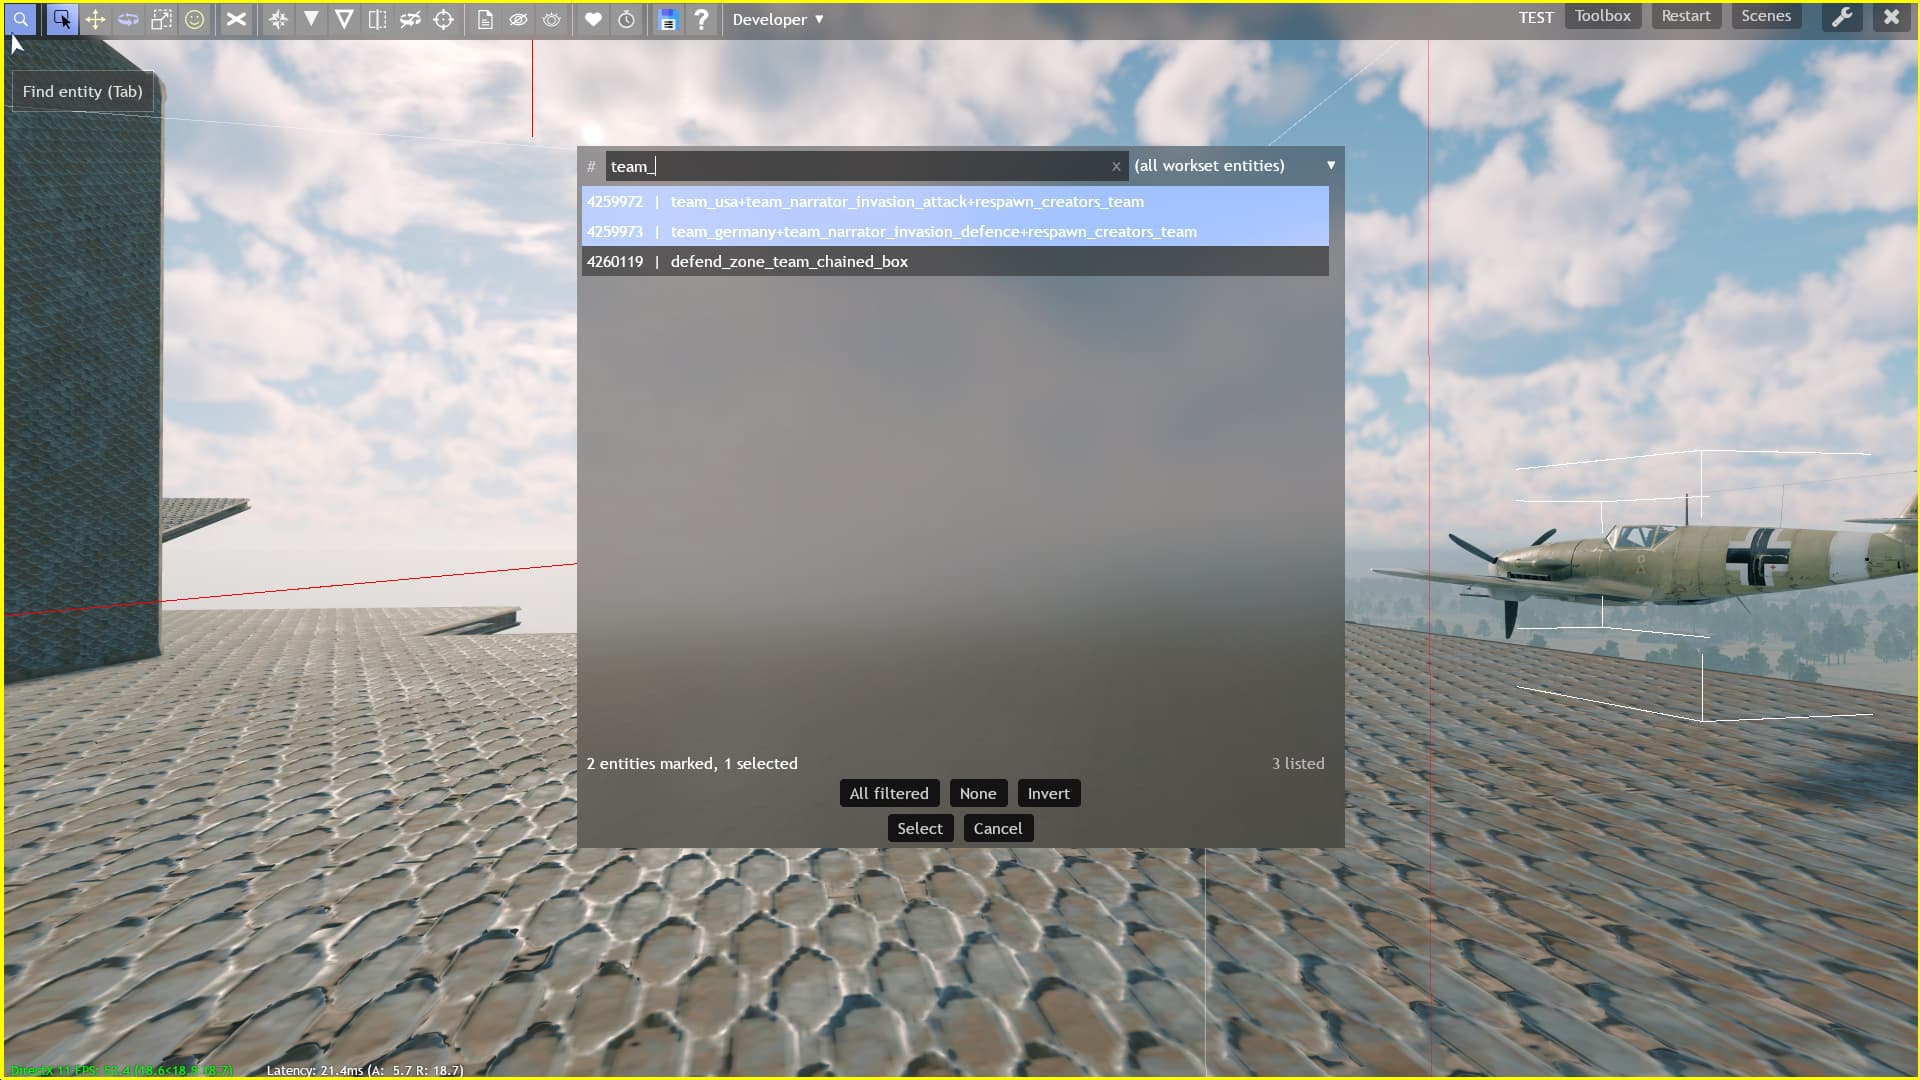Open the Find entity magnifier tool

click(20, 19)
